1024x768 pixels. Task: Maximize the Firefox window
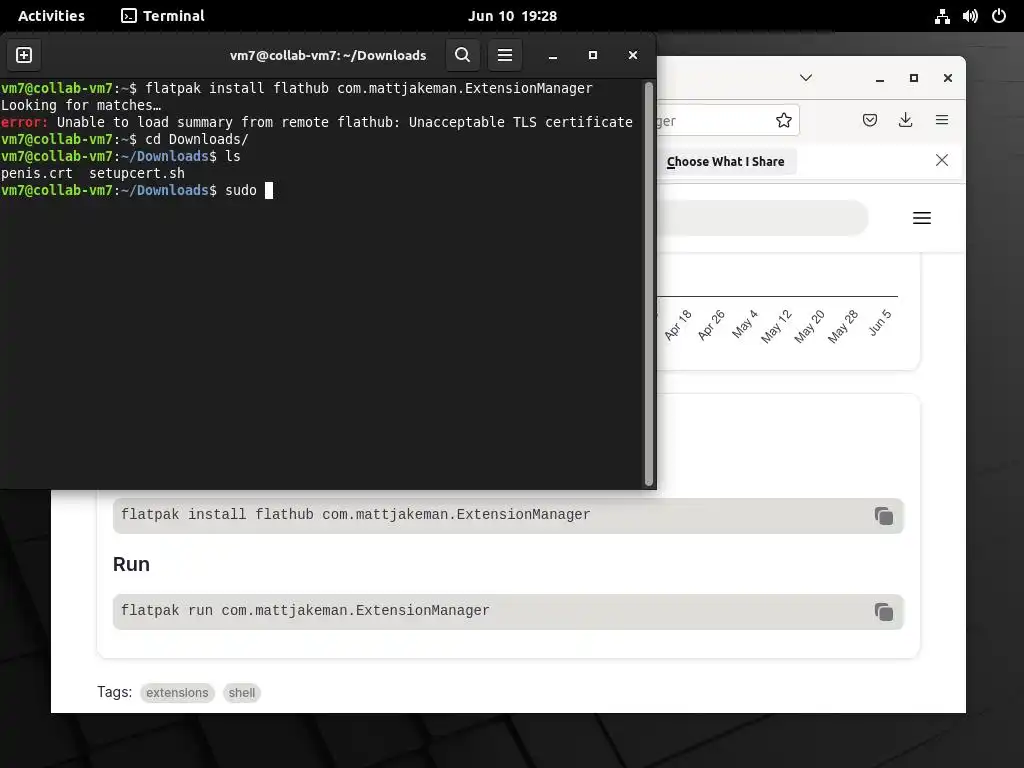914,78
